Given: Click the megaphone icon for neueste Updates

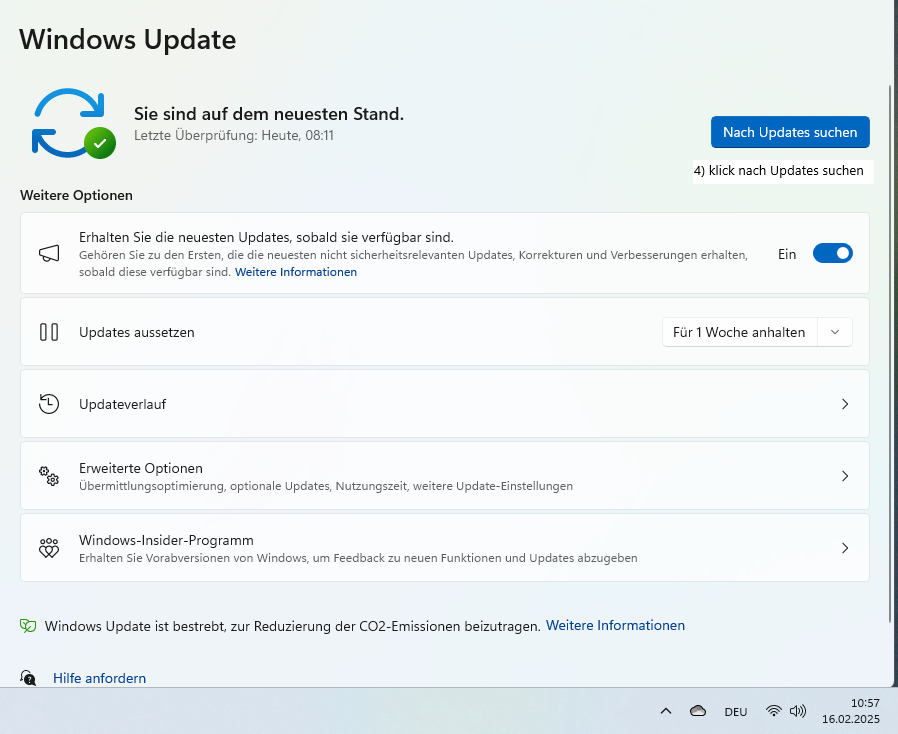Looking at the screenshot, I should (x=49, y=253).
